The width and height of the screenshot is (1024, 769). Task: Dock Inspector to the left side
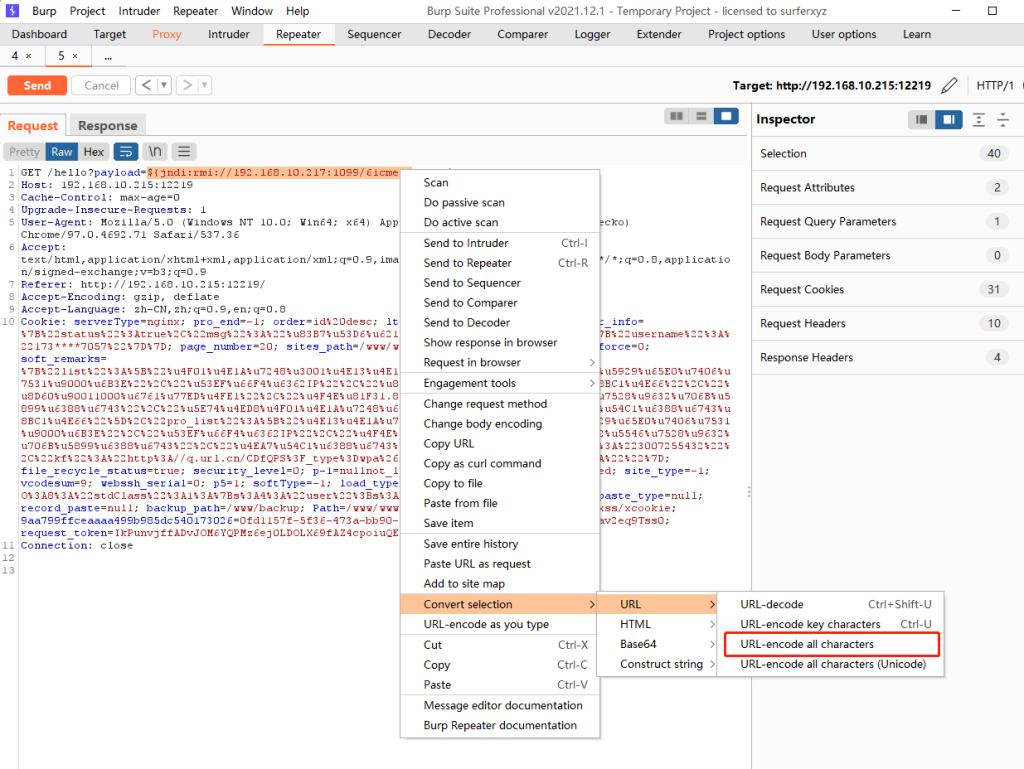point(923,120)
